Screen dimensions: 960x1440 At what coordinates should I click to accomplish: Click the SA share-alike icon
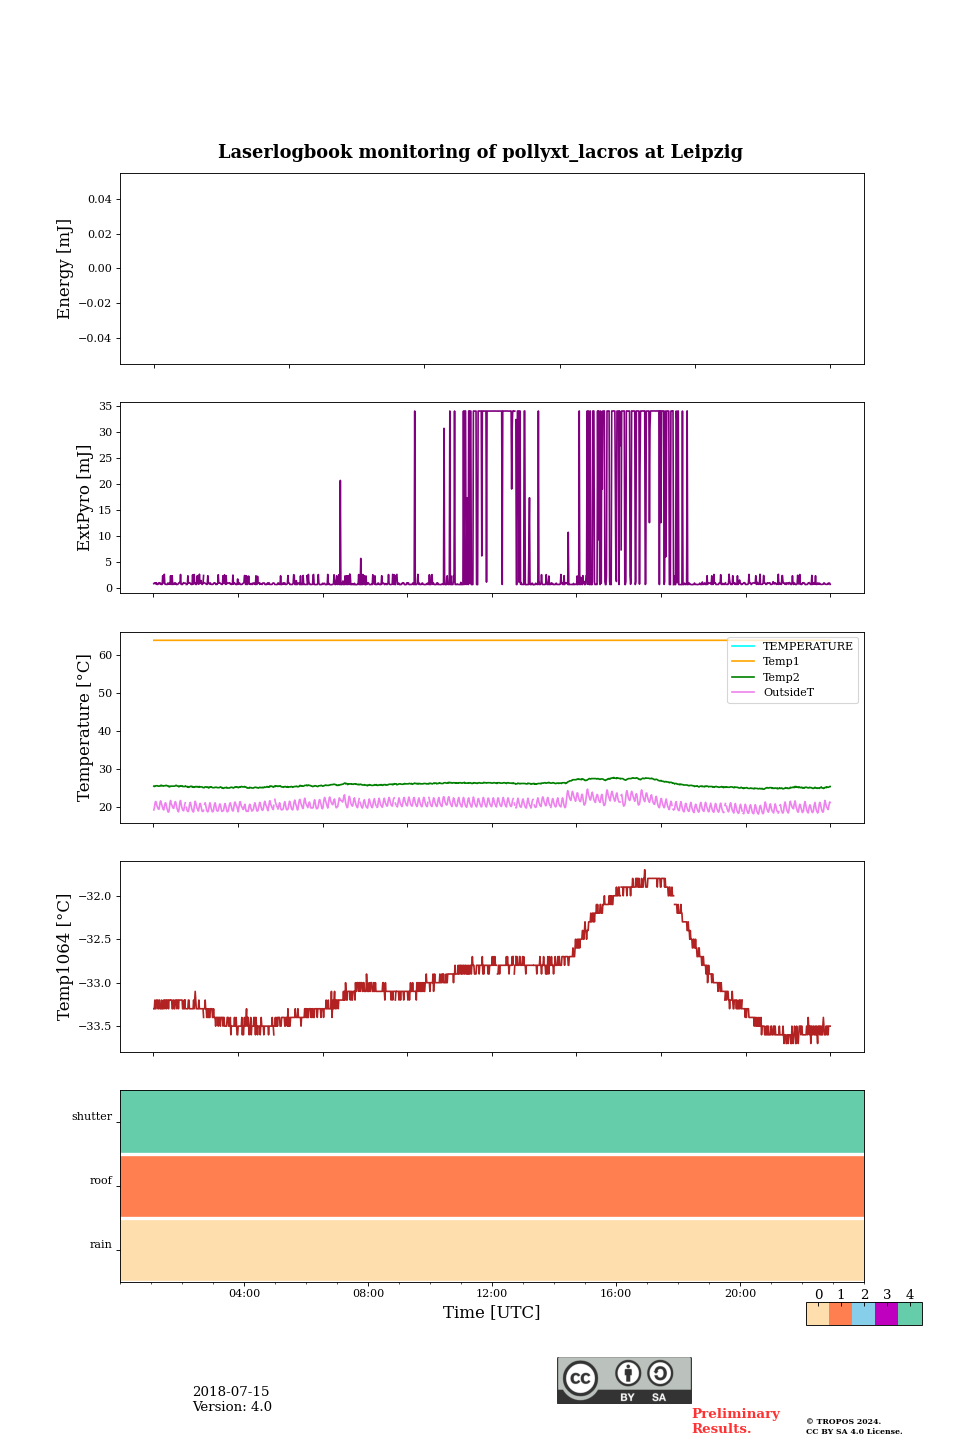pyautogui.click(x=660, y=1373)
